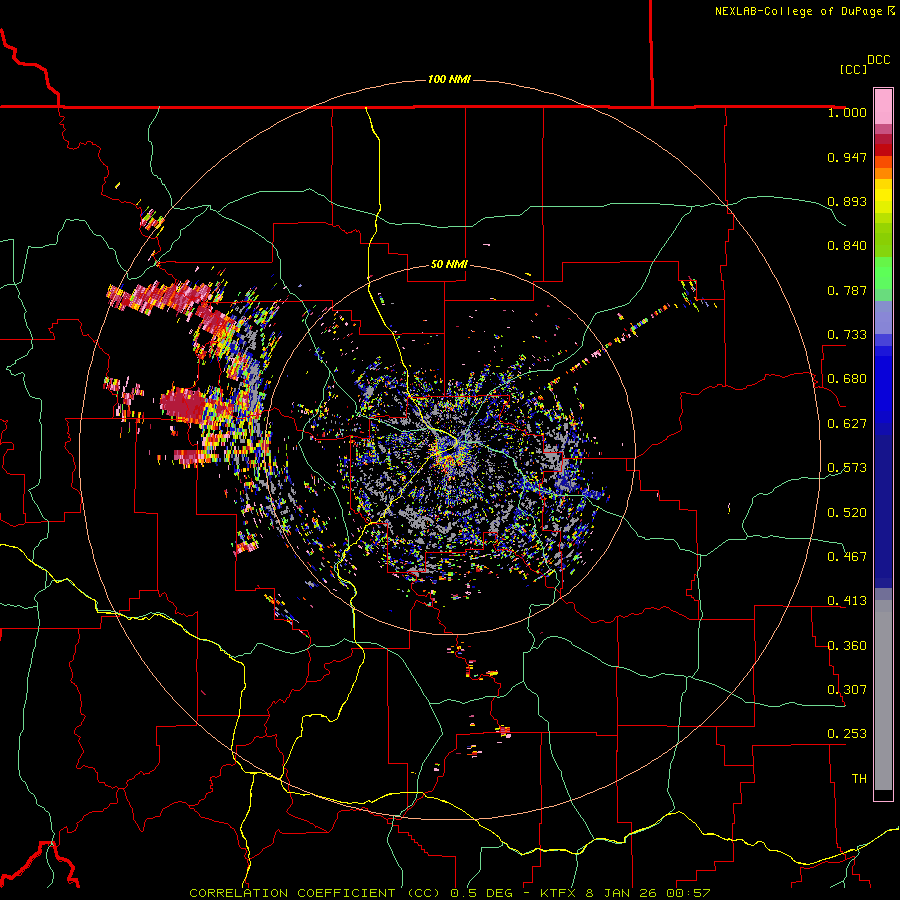Click the 0.413 legend value

(x=847, y=601)
